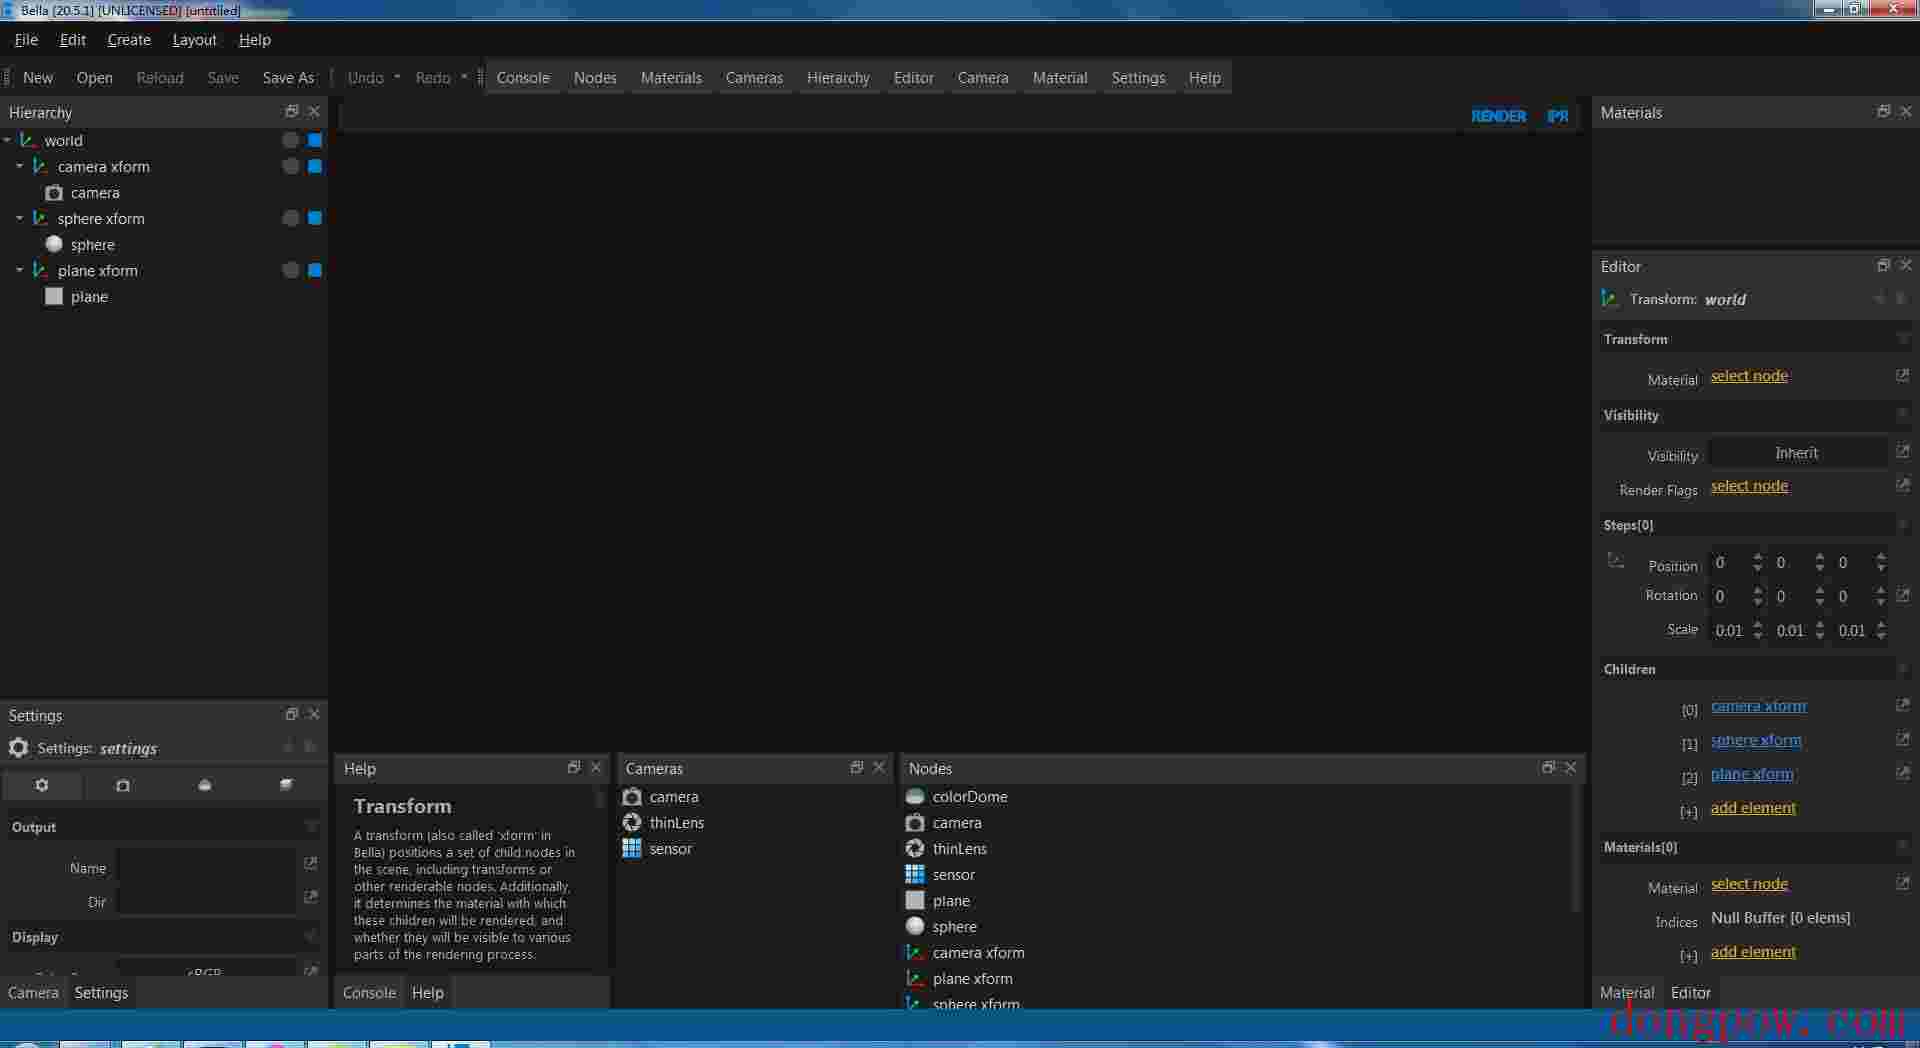Collapse the camera xform tree node
The height and width of the screenshot is (1048, 1920).
pos(19,166)
